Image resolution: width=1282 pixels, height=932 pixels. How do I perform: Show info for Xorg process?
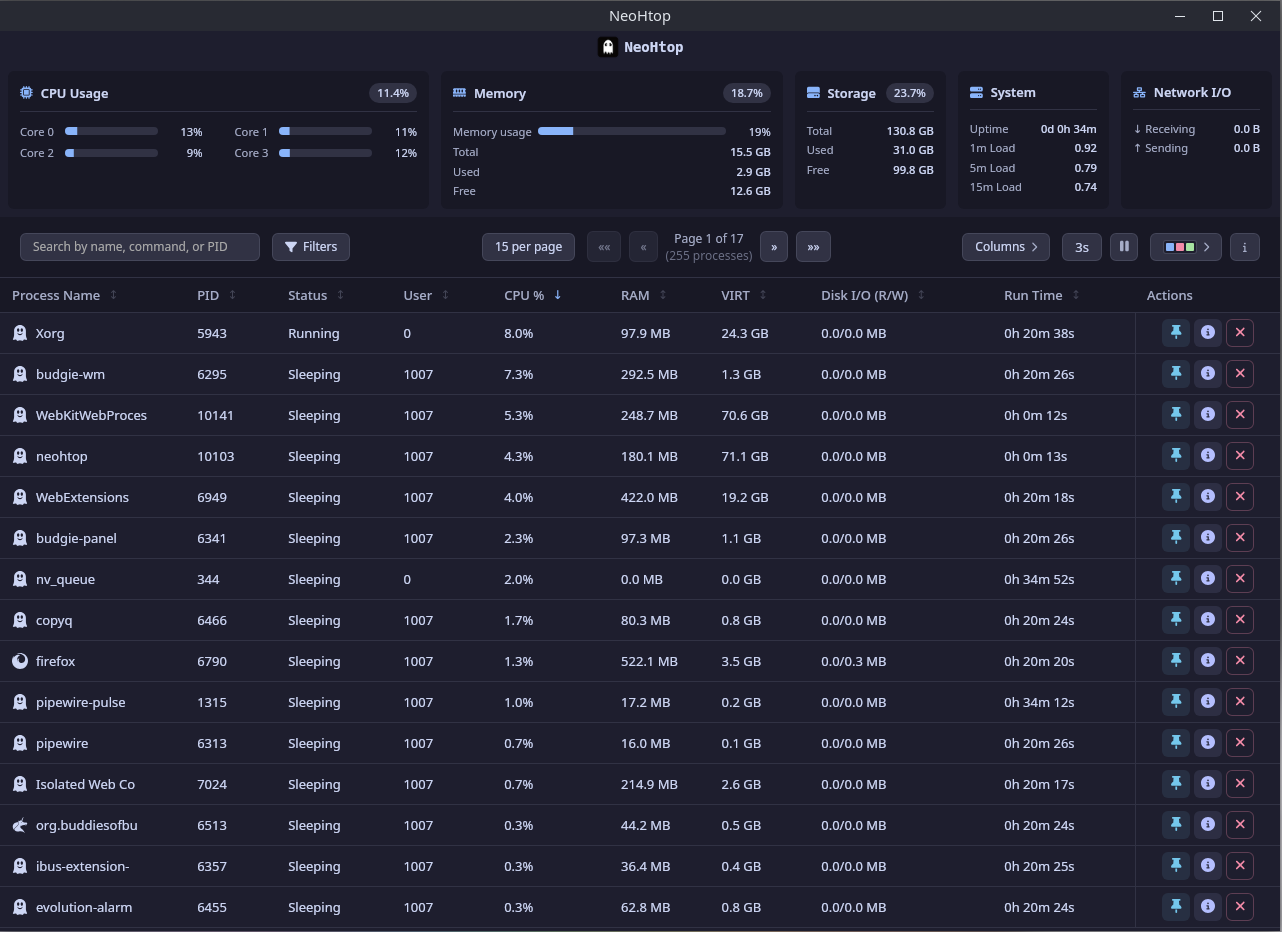coord(1208,333)
